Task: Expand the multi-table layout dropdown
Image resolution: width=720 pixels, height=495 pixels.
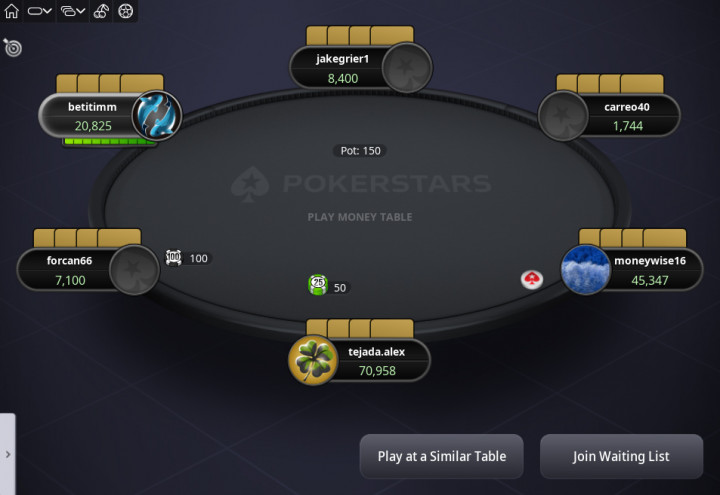Action: (x=73, y=11)
